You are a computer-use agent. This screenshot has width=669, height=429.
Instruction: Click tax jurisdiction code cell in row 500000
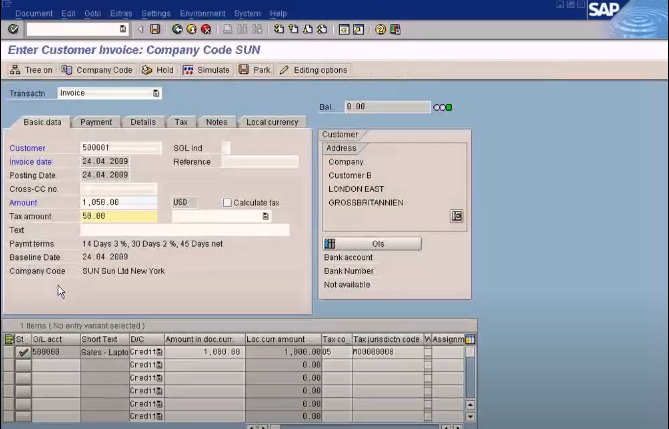(388, 352)
